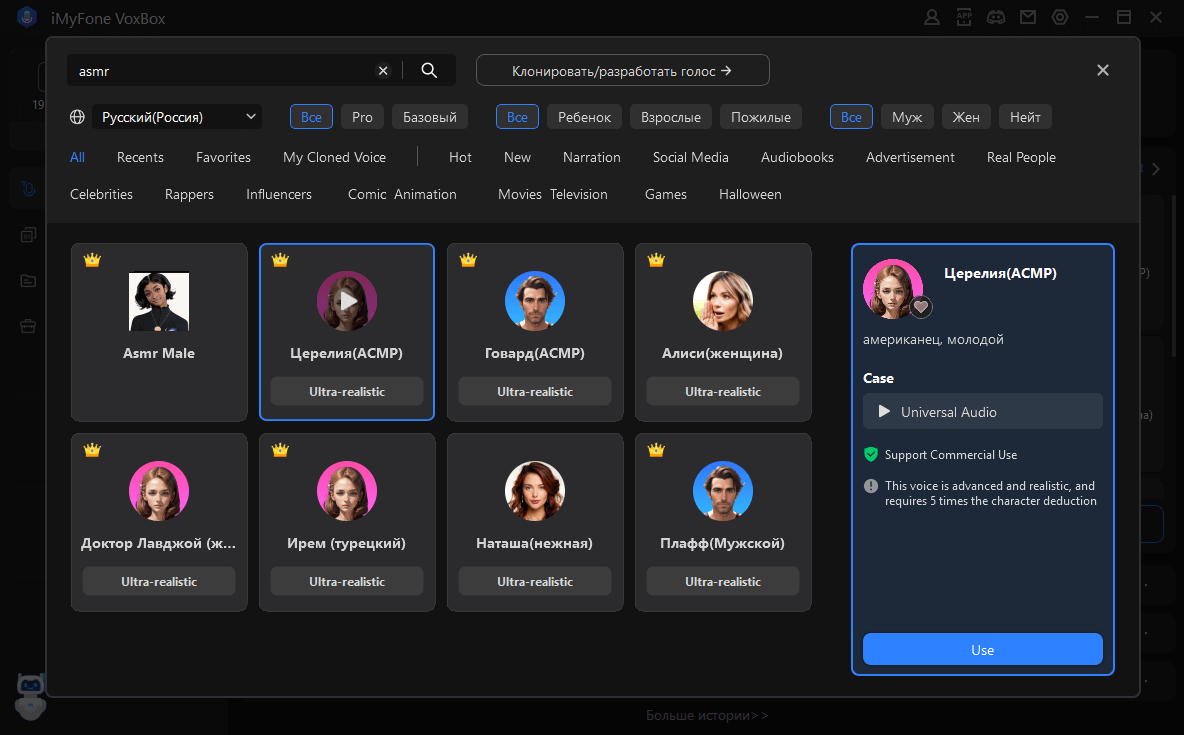Close the voice selection dialog
Image resolution: width=1184 pixels, height=735 pixels.
pyautogui.click(x=1102, y=70)
